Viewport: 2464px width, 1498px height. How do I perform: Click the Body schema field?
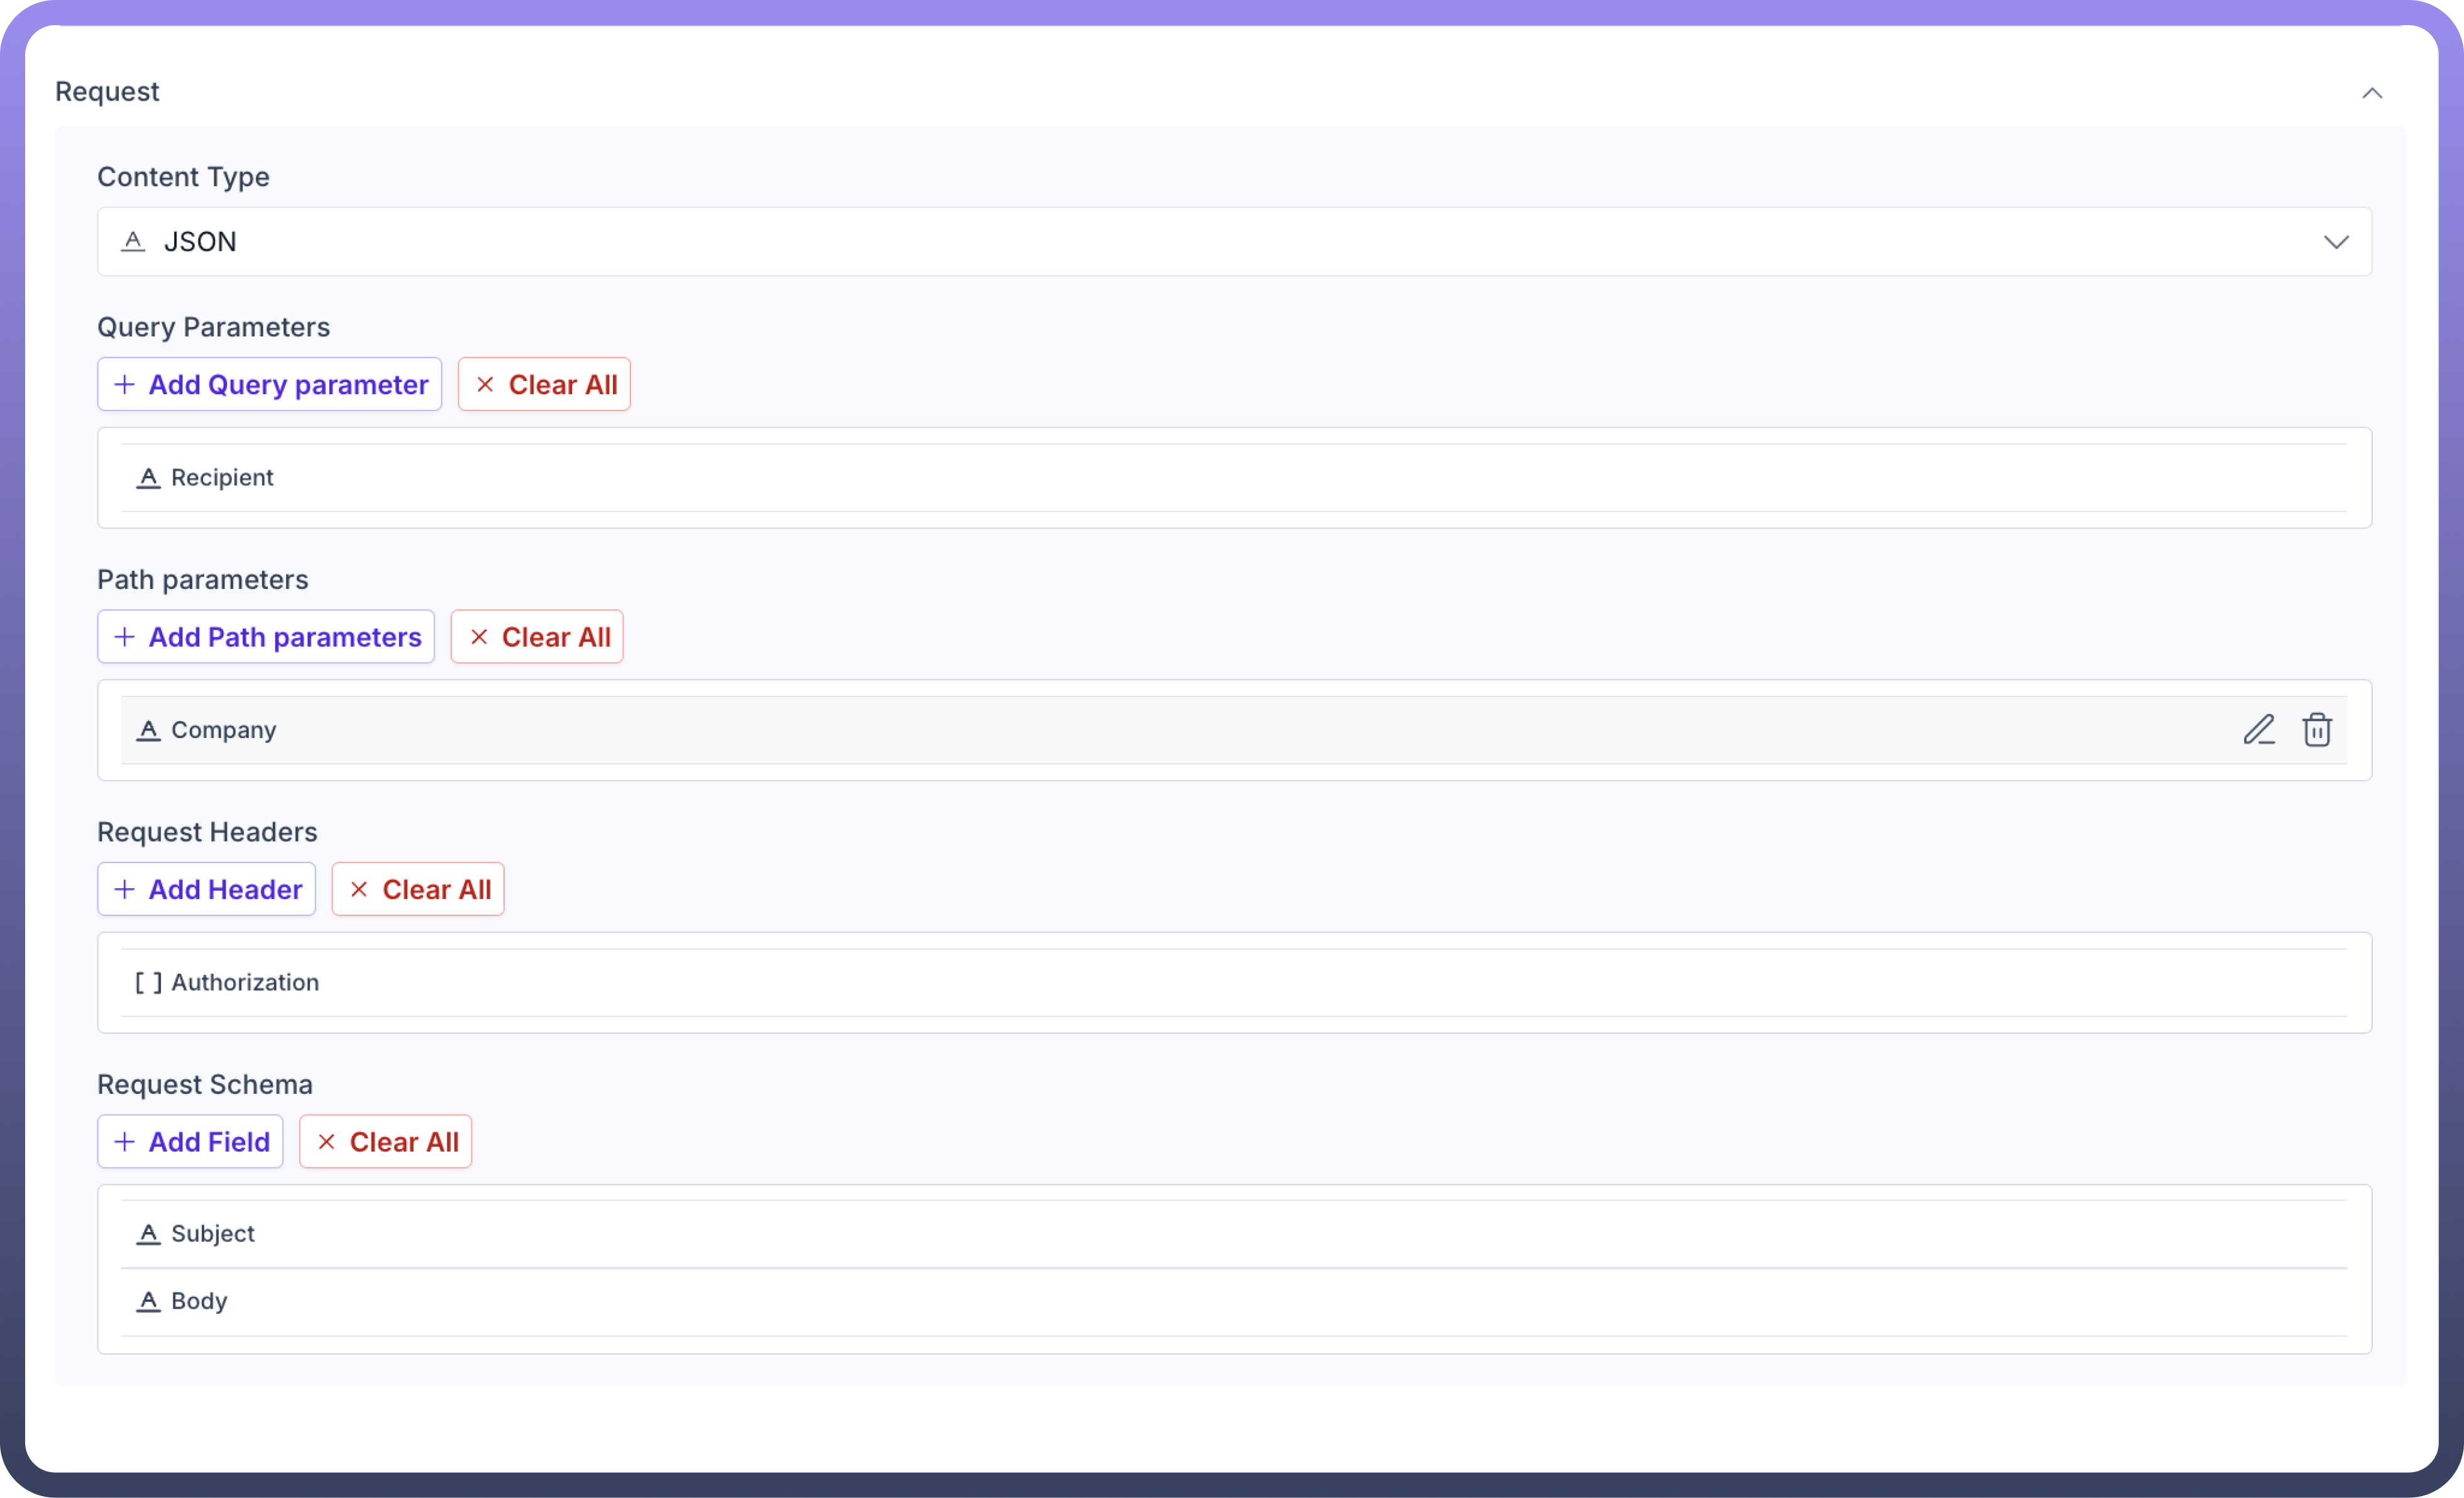(x=1200, y=1301)
